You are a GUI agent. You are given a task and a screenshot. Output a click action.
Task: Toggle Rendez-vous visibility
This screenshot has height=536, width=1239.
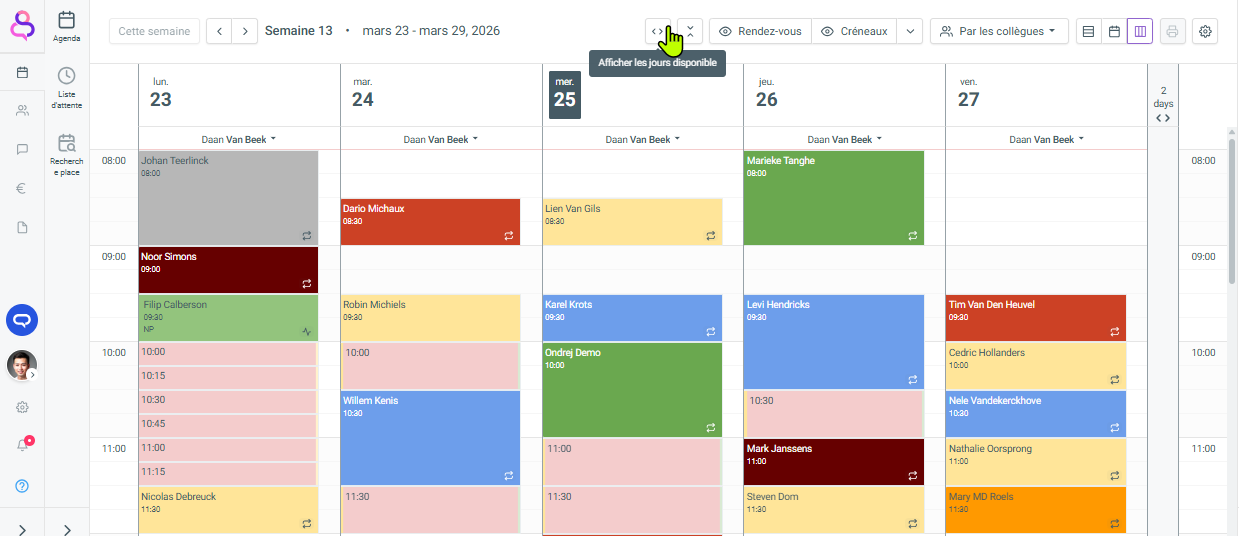[x=760, y=31]
